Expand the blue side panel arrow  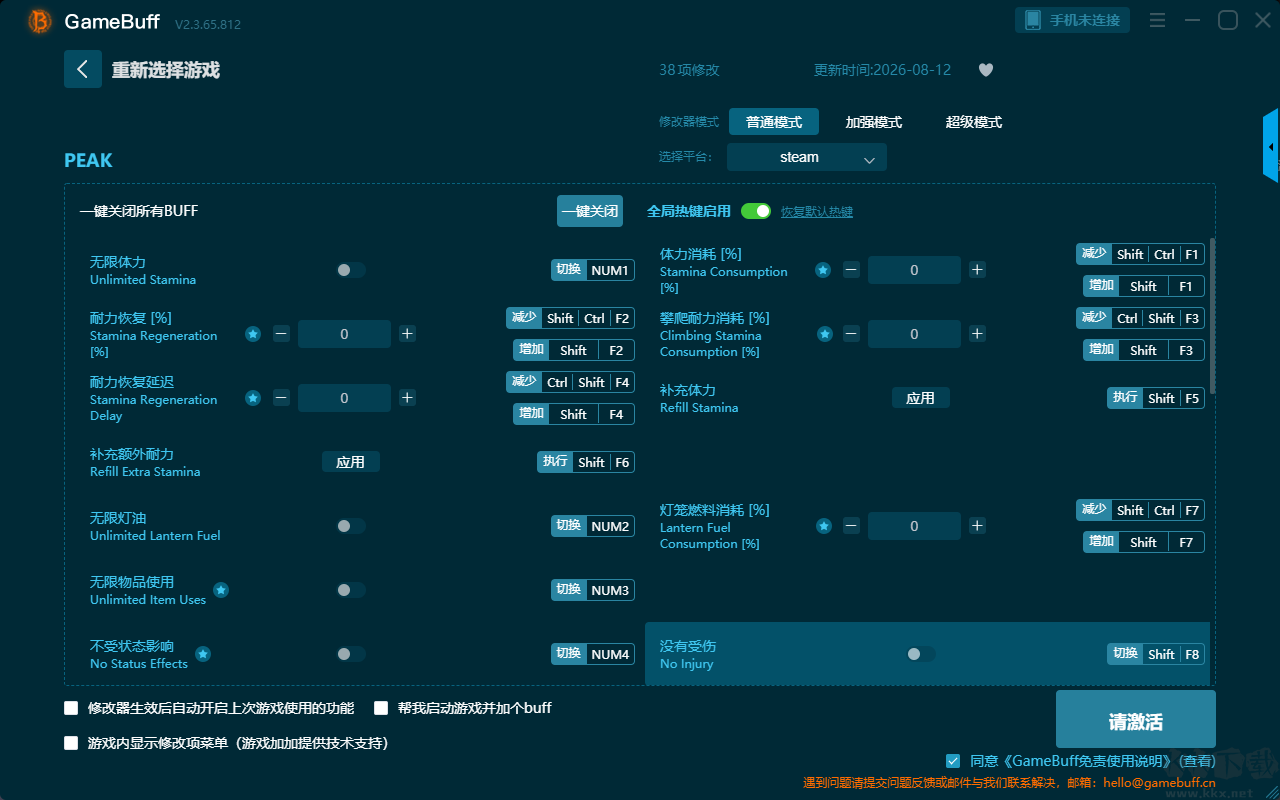(1271, 146)
